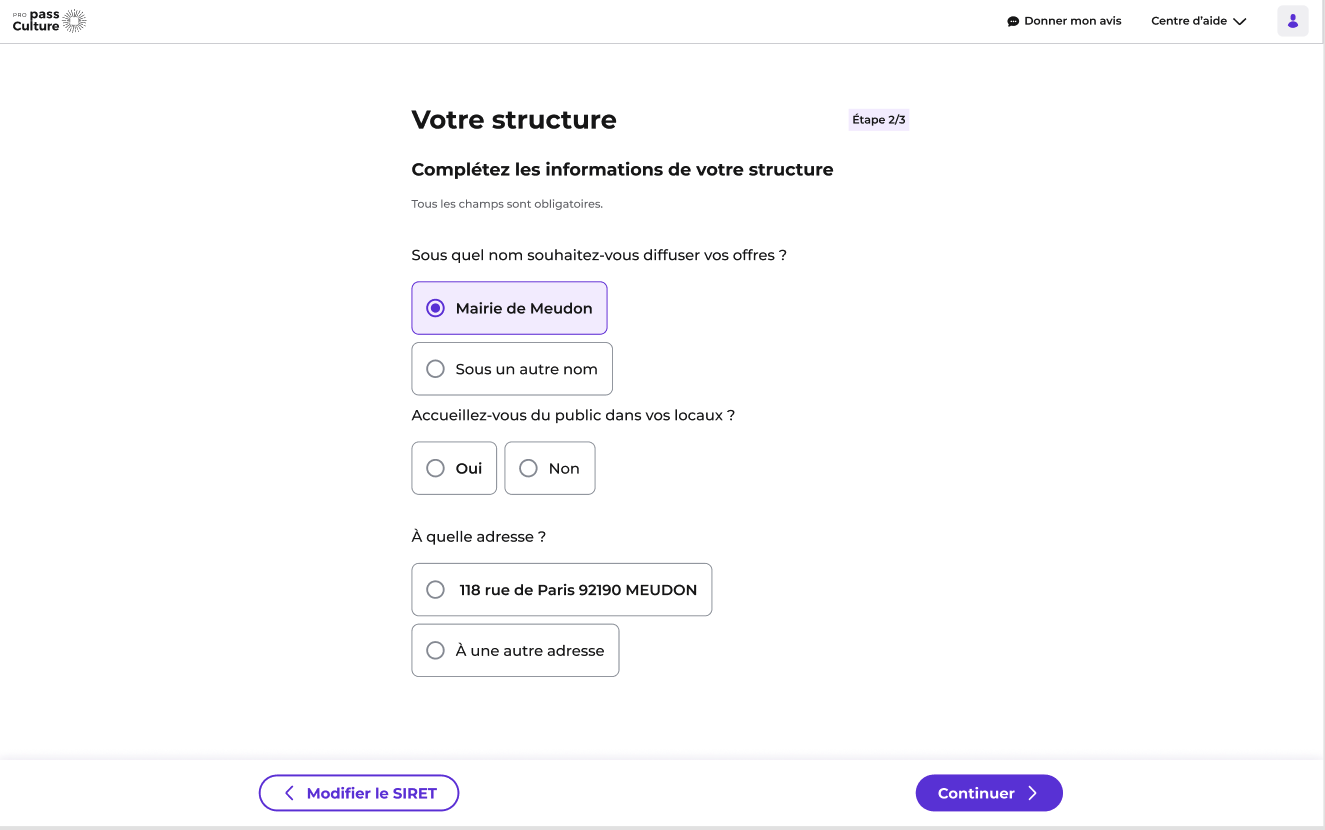Expand the Centre d'aide dropdown
This screenshot has height=830, width=1325.
click(1198, 21)
